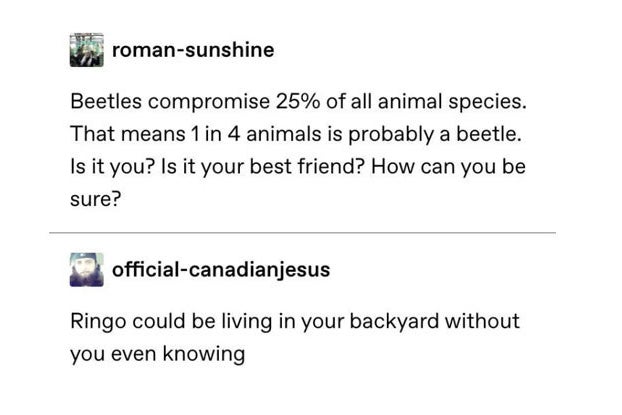Click the line starting 'Beetles compromise 25%'
Screen dimensions: 622x415
(298, 102)
